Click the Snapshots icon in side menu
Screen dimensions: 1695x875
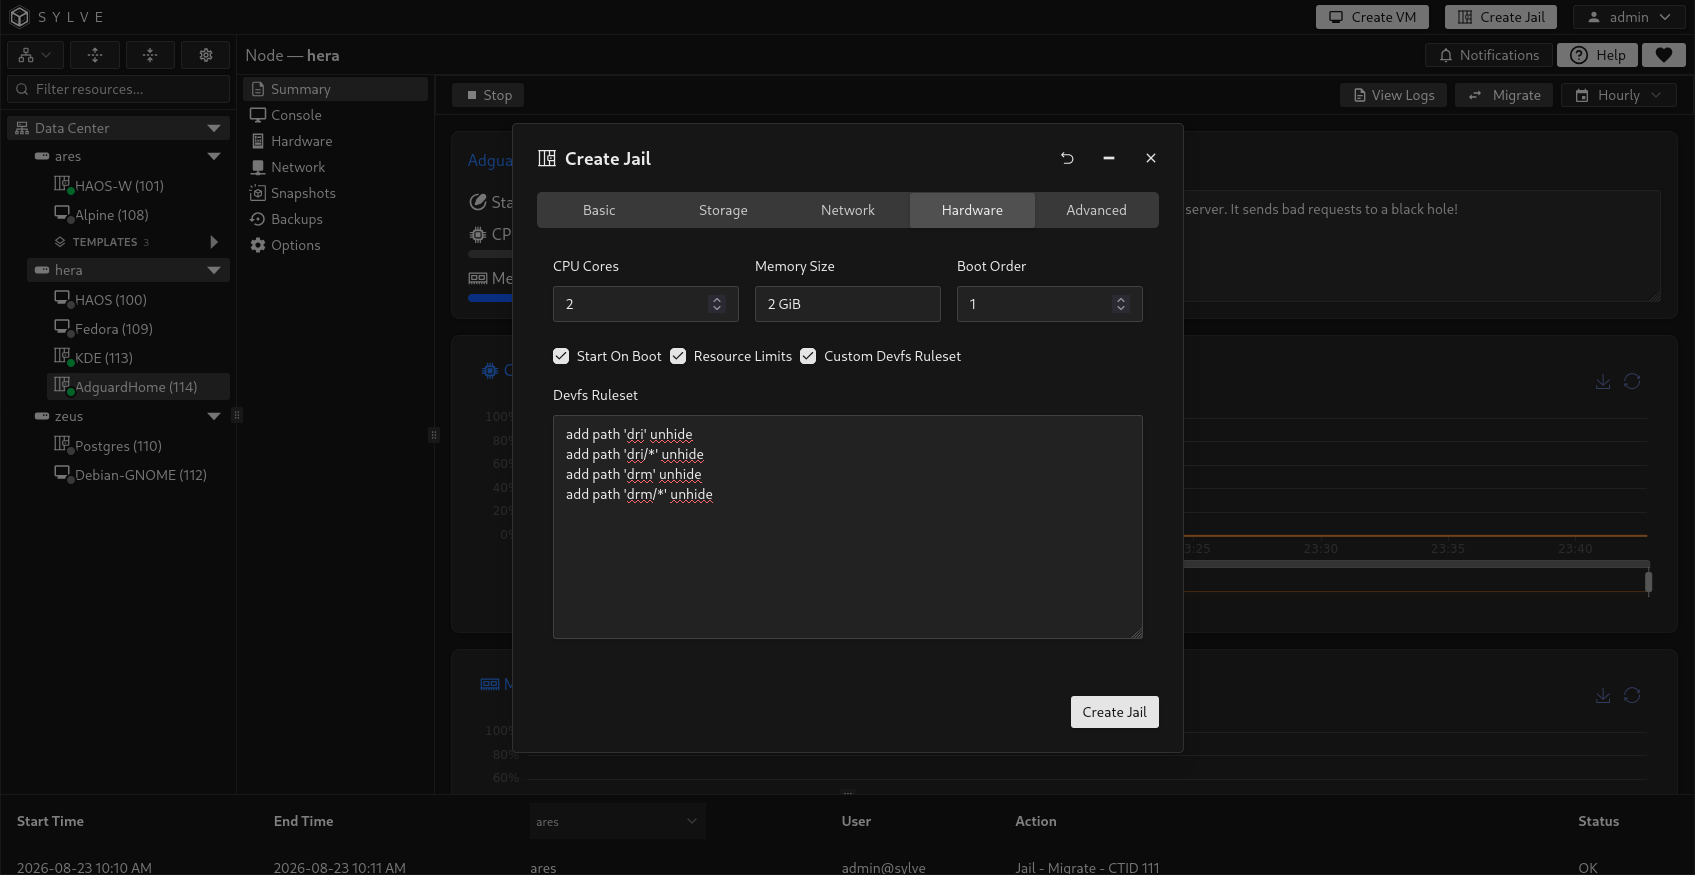tap(258, 193)
